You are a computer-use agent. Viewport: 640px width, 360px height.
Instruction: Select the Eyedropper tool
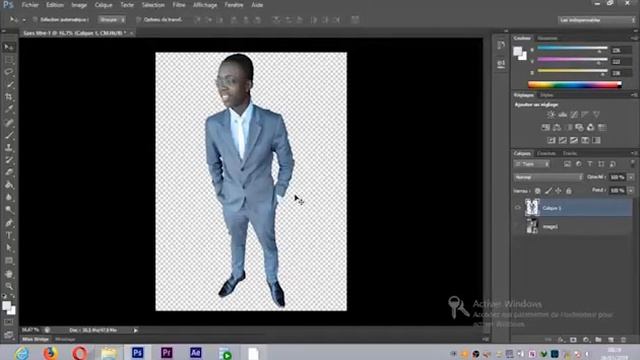tap(9, 110)
